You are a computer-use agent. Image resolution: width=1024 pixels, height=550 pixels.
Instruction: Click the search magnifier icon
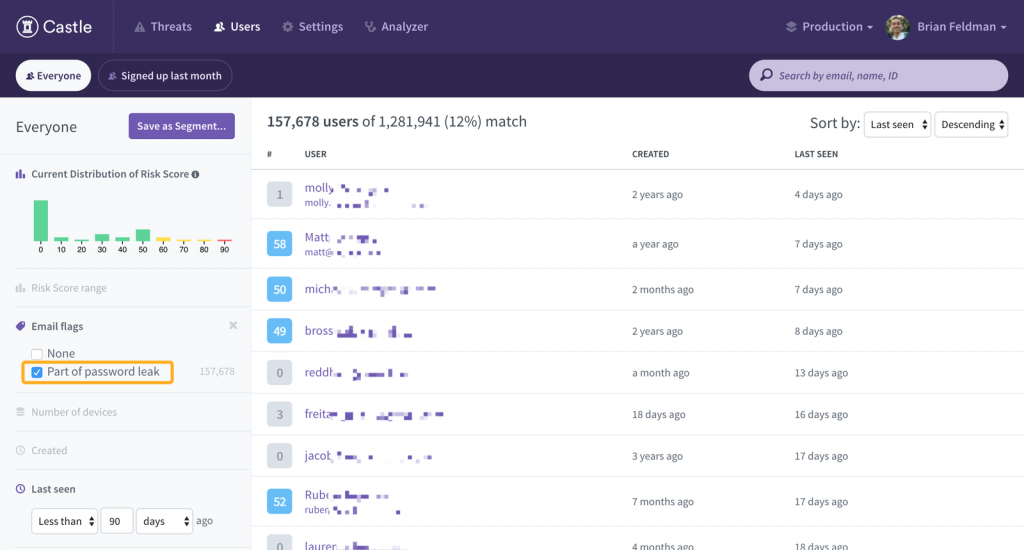tap(766, 75)
